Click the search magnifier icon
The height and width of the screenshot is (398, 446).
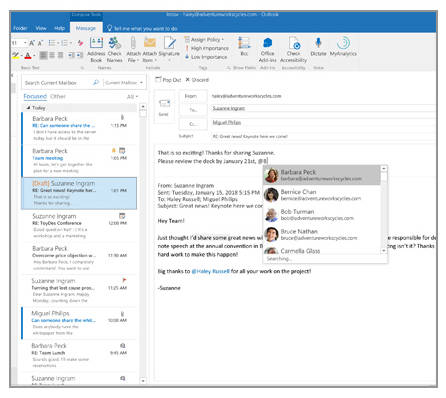[96, 82]
